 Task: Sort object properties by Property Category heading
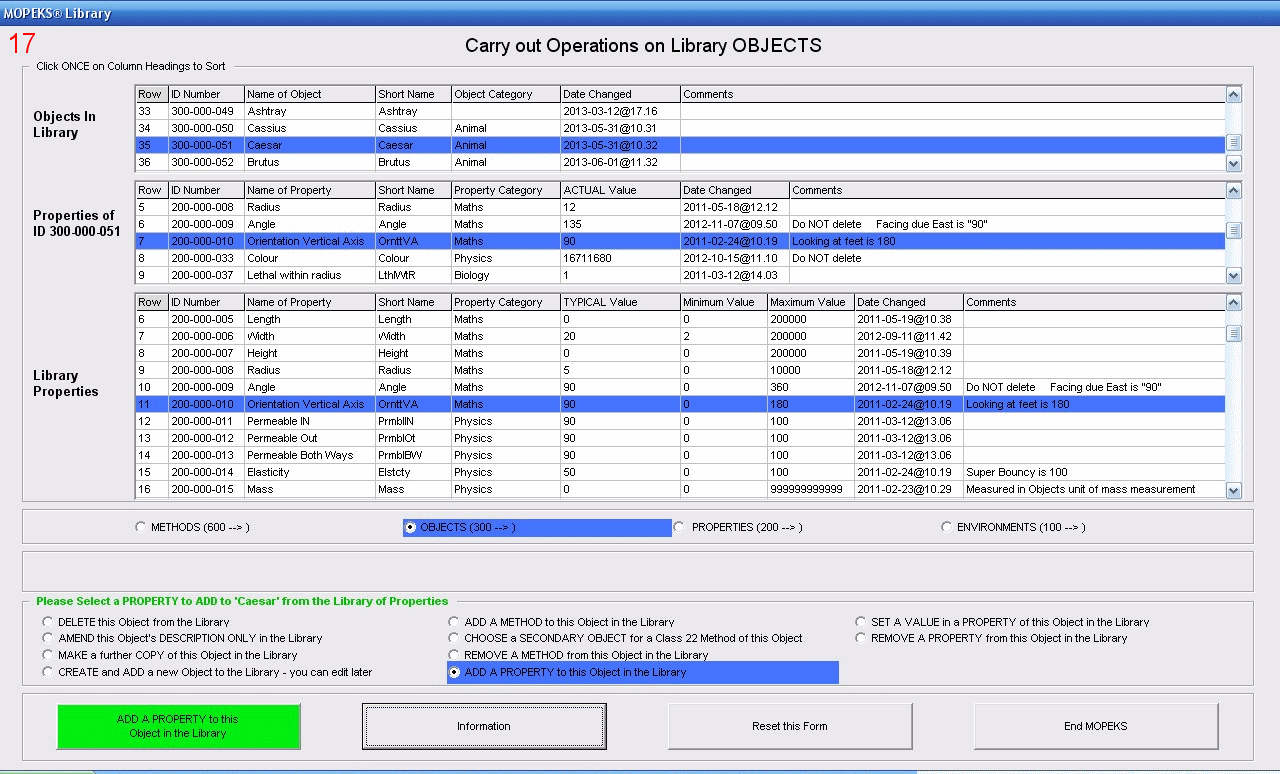click(506, 190)
